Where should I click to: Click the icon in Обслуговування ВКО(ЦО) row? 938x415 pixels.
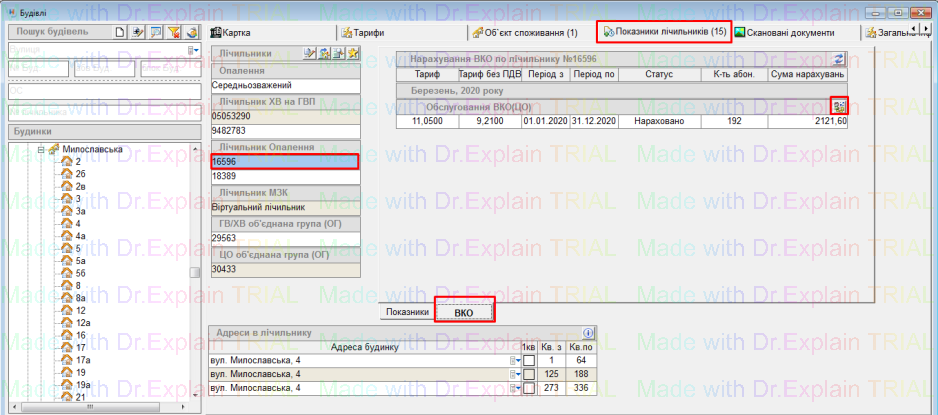tap(840, 106)
